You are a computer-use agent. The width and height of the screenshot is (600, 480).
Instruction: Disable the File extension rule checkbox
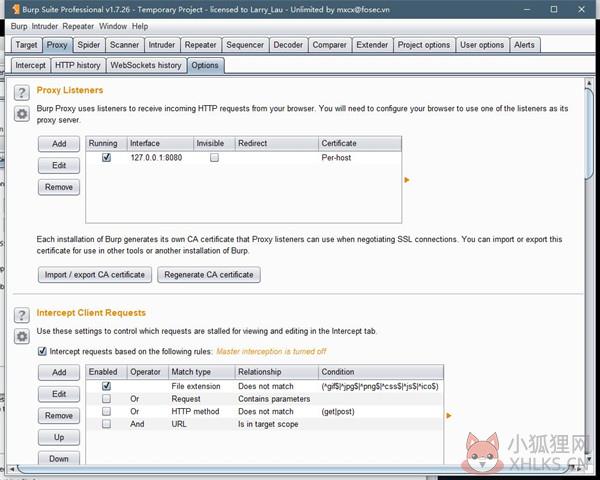(106, 386)
